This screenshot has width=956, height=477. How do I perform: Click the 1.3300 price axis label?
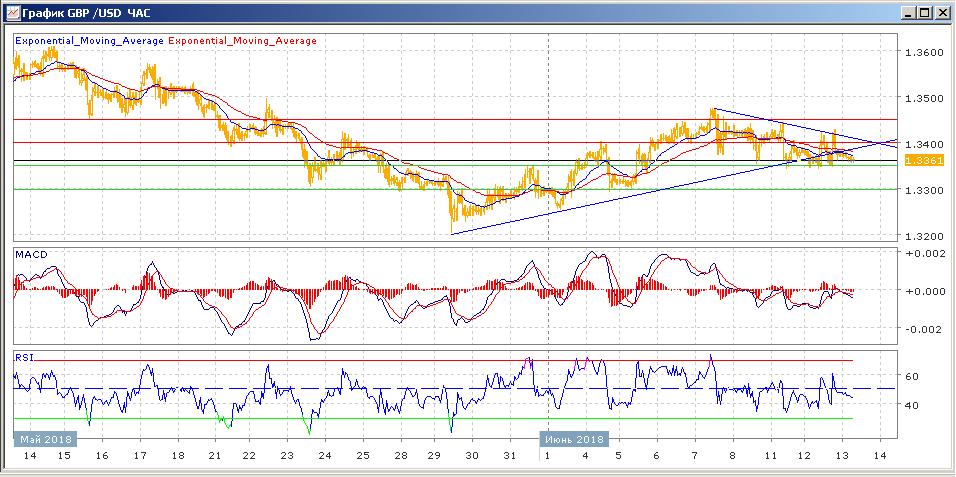(x=925, y=190)
